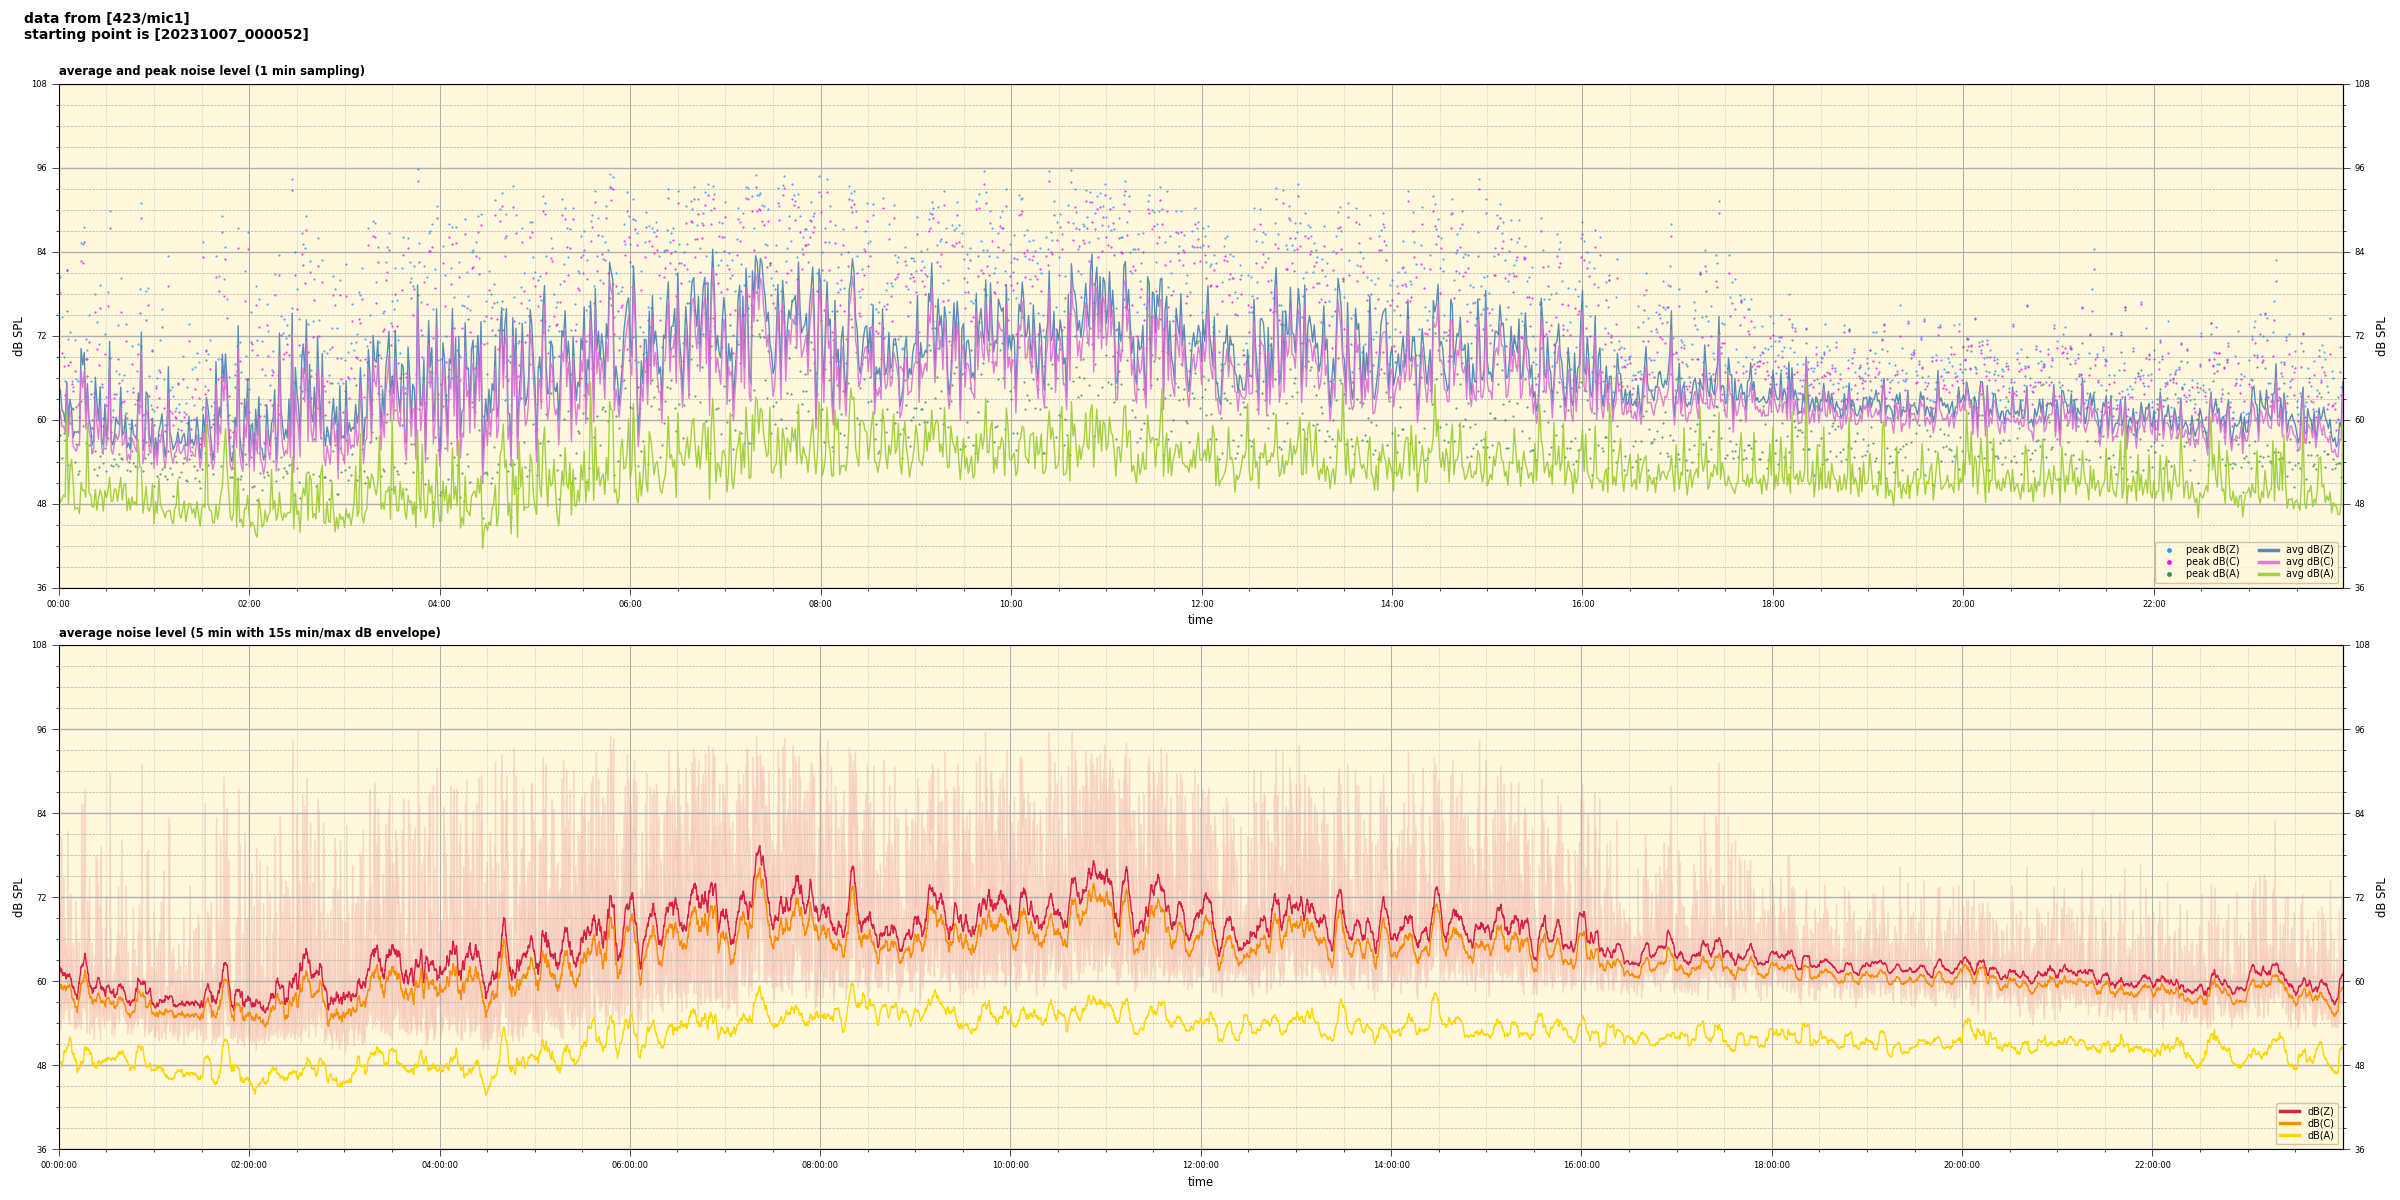Click the 'average and peak noise level' chart title

coord(211,71)
